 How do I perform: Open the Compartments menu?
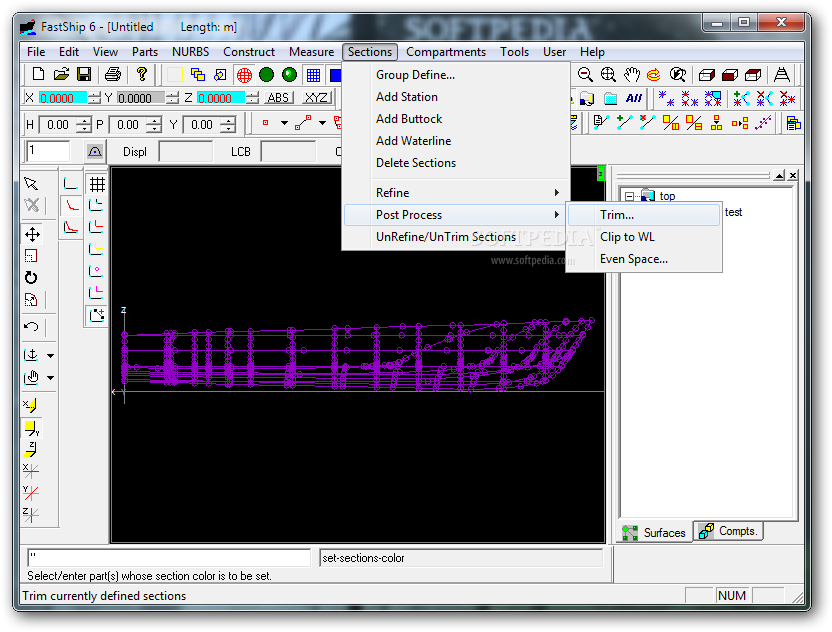pyautogui.click(x=446, y=52)
